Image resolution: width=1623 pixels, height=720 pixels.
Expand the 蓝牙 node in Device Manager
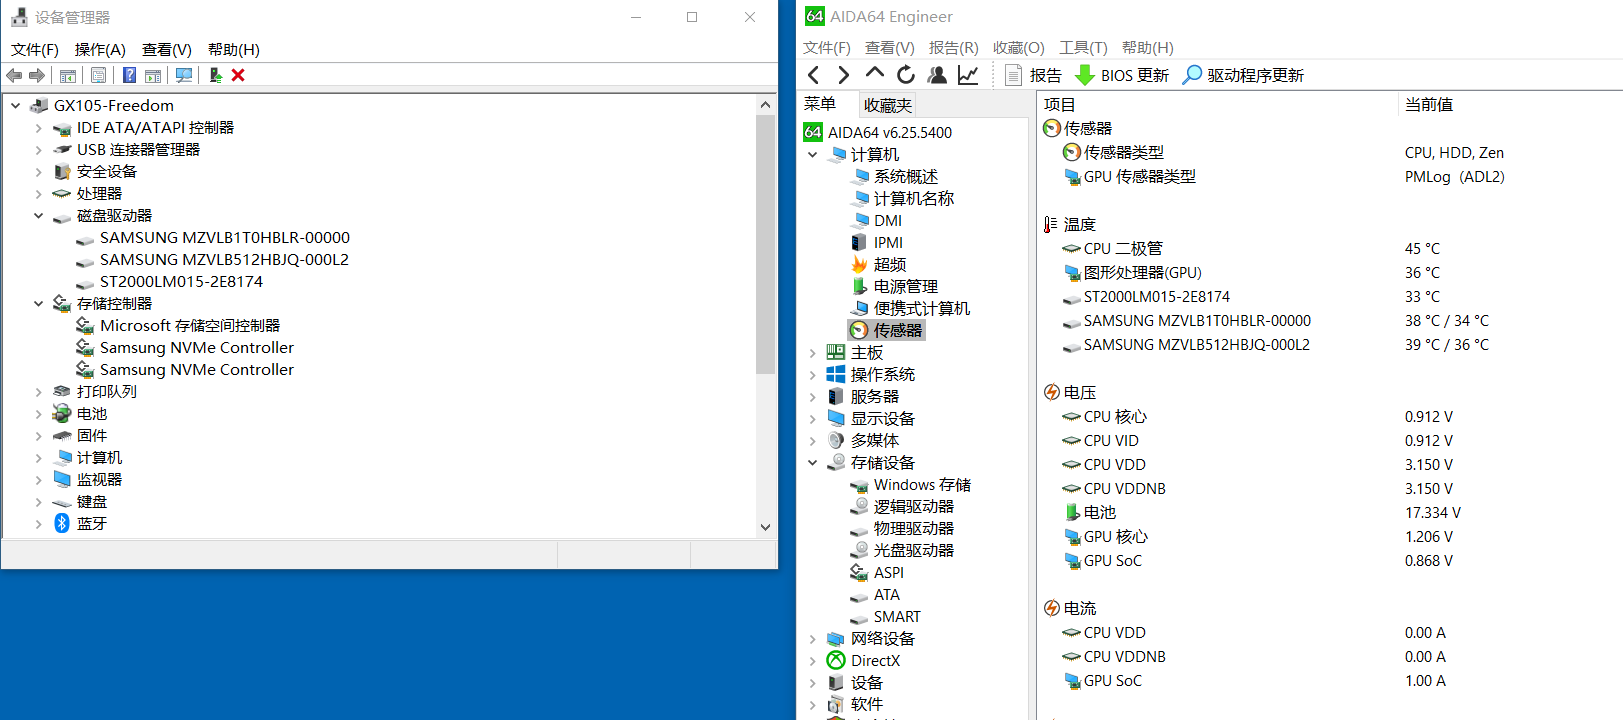[39, 523]
